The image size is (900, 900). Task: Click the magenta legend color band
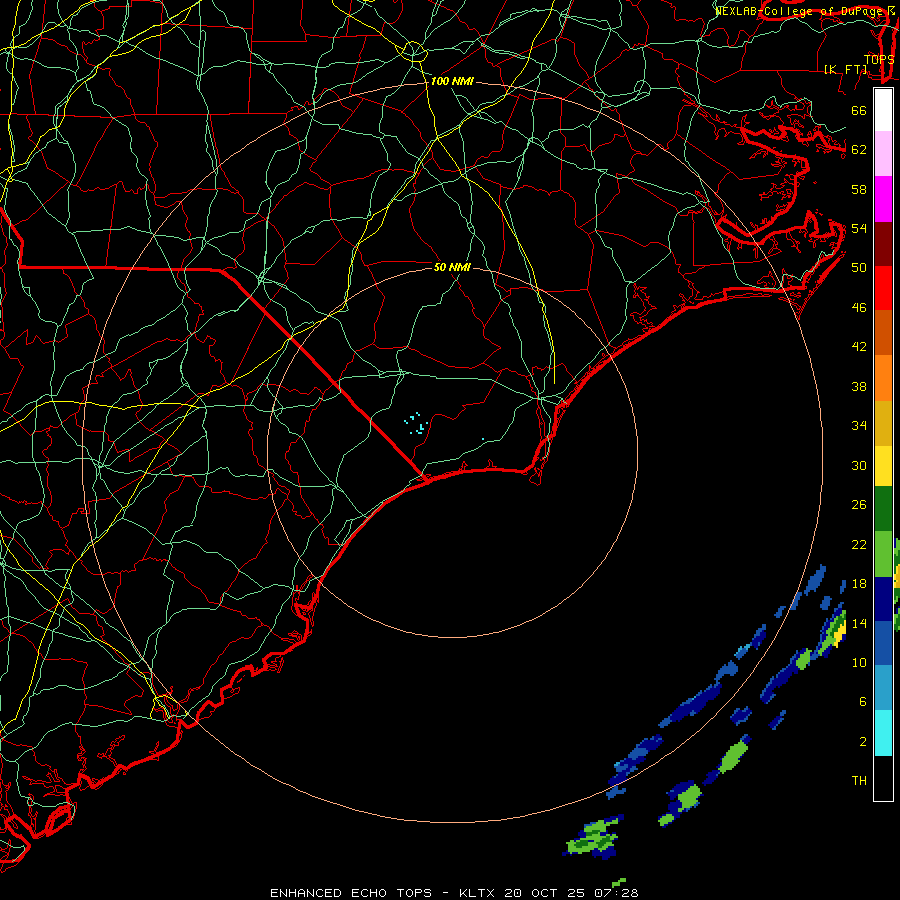coord(883,199)
